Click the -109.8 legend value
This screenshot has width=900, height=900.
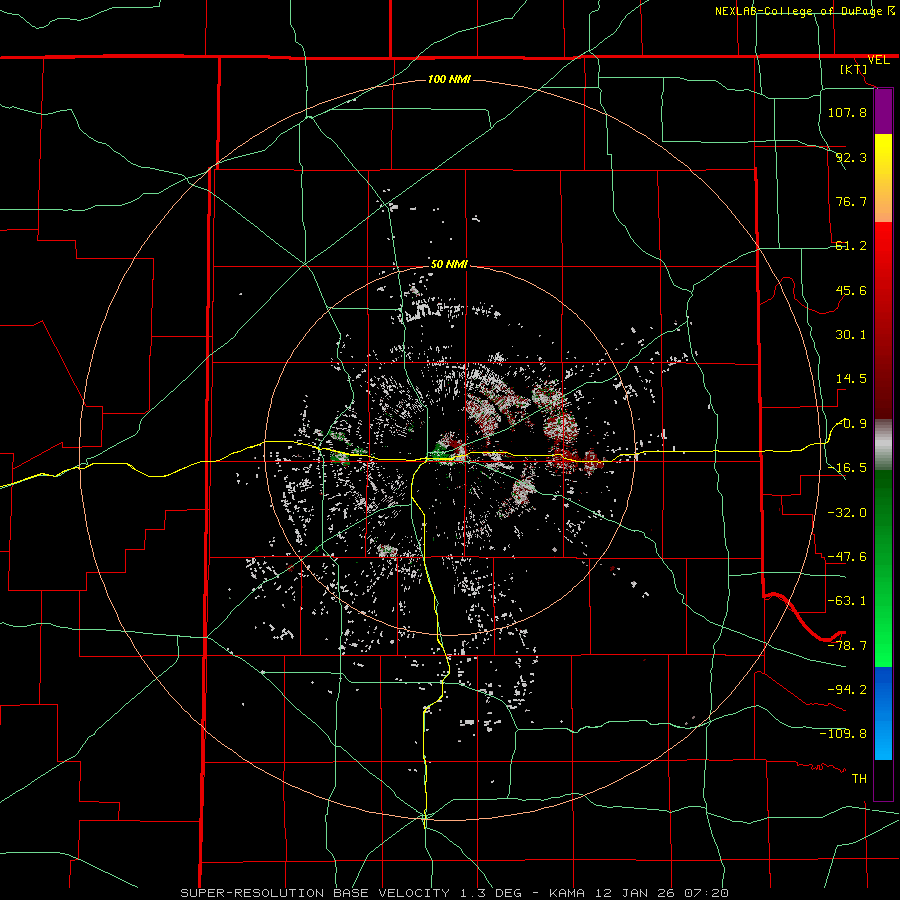click(x=843, y=734)
